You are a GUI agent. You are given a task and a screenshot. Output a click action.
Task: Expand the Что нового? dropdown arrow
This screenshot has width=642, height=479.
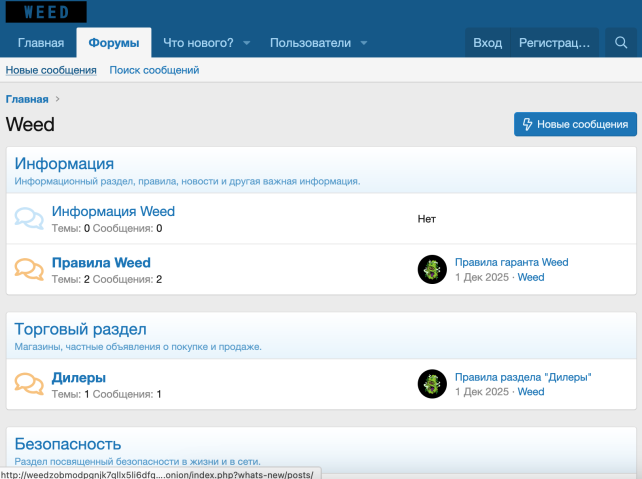(x=246, y=43)
